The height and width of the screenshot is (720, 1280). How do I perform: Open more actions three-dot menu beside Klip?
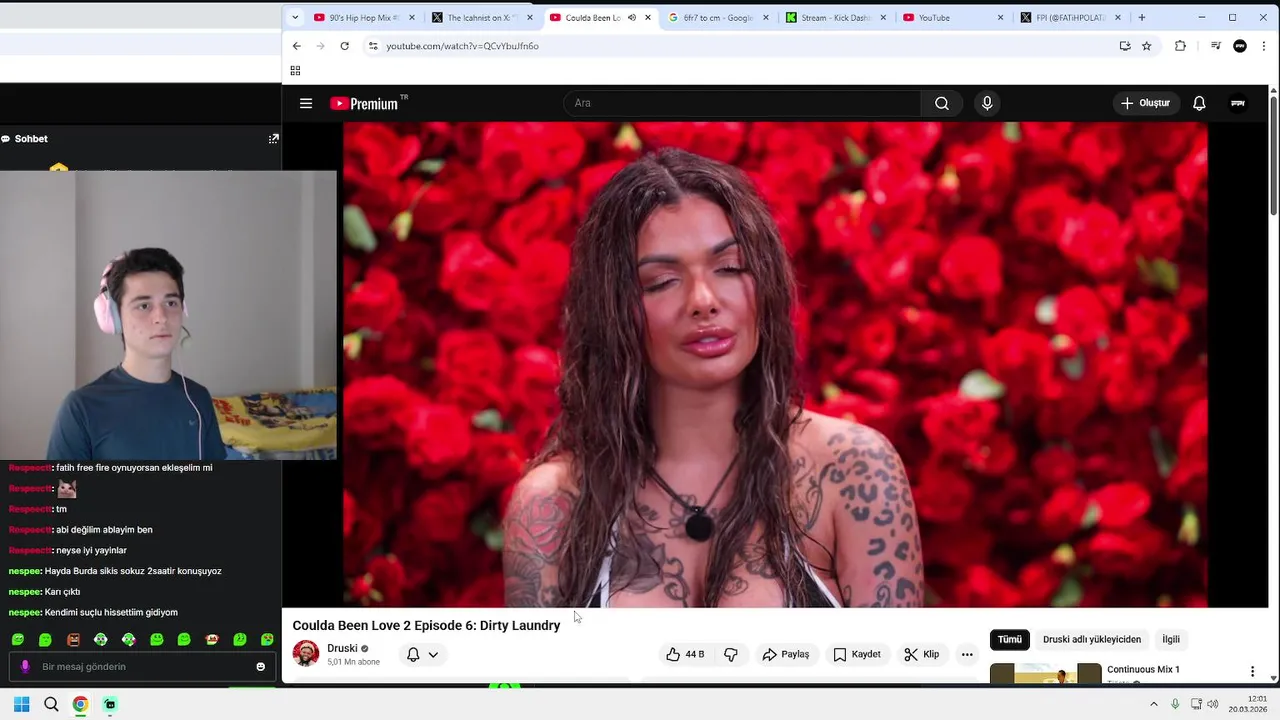[x=967, y=654]
